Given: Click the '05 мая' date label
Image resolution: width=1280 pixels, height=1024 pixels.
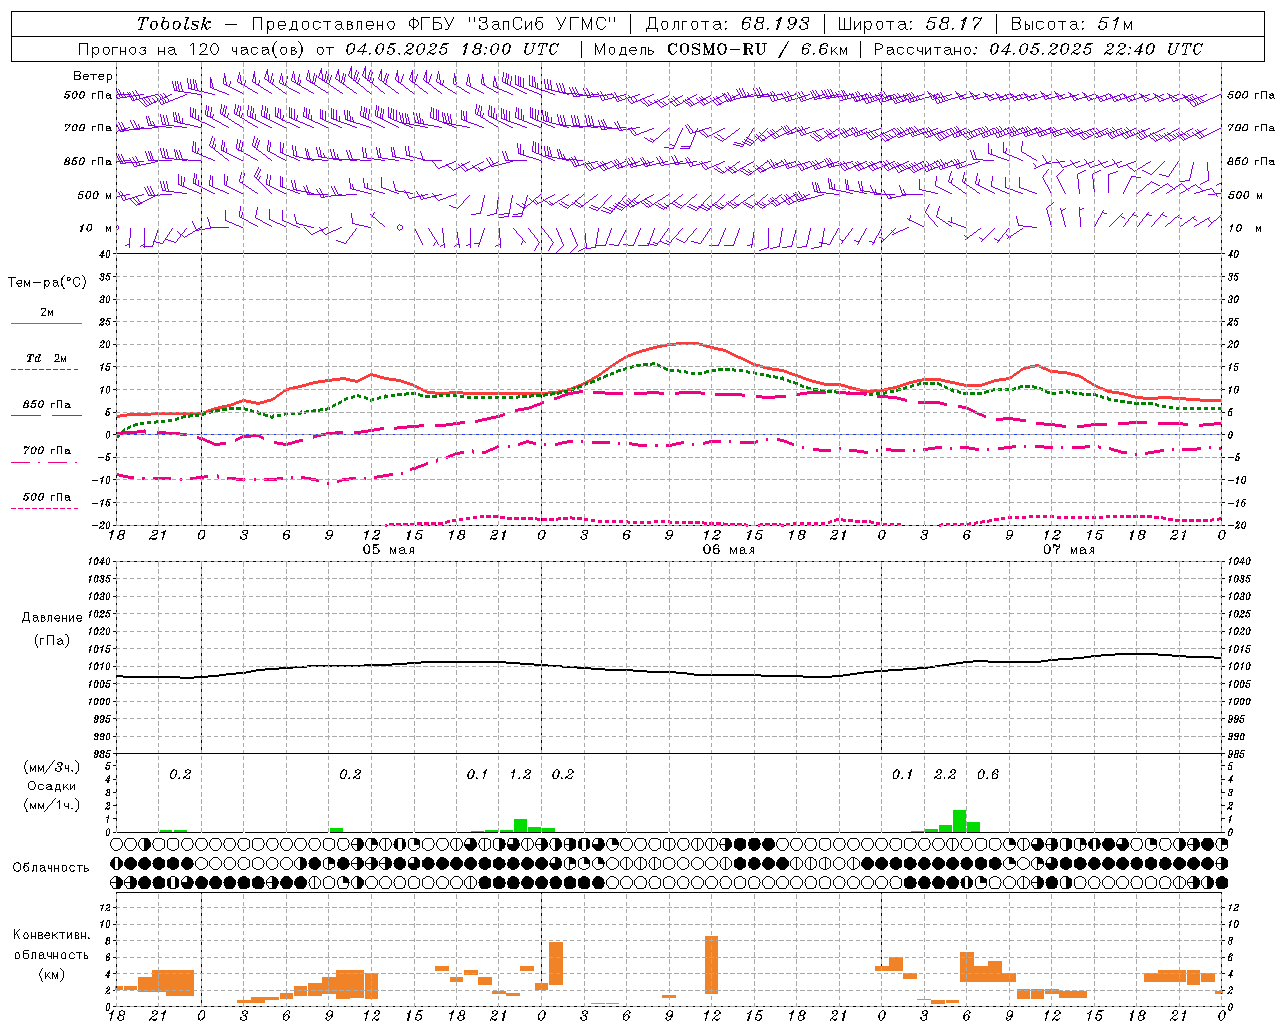Looking at the screenshot, I should [388, 550].
